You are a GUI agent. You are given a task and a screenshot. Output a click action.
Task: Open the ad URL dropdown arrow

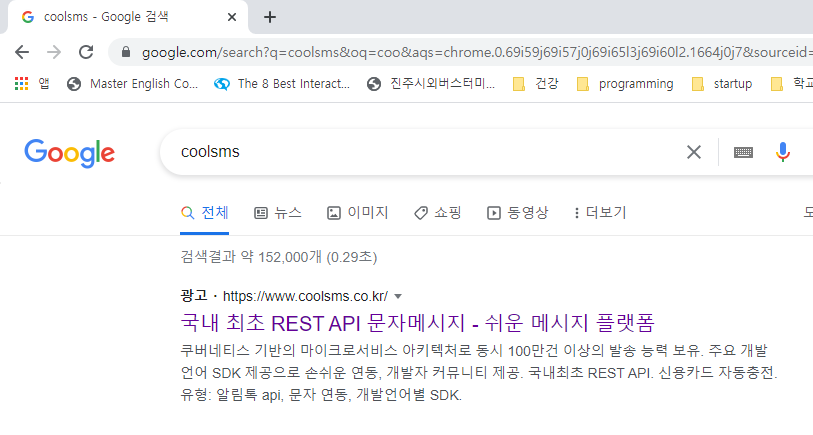pyautogui.click(x=398, y=297)
